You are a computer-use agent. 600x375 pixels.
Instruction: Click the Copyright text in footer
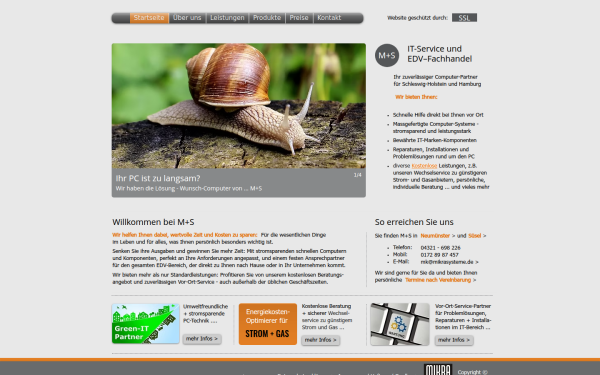[x=473, y=372]
